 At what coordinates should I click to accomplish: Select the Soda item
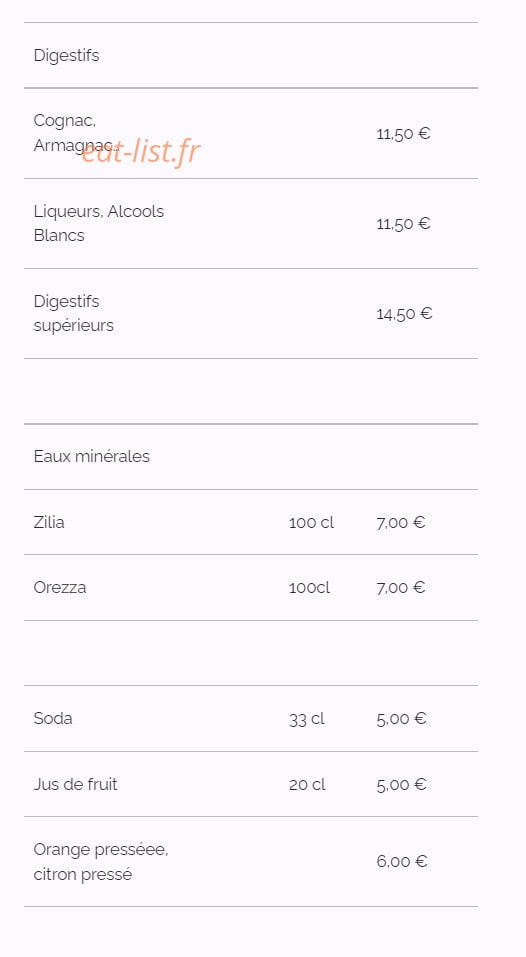[53, 718]
